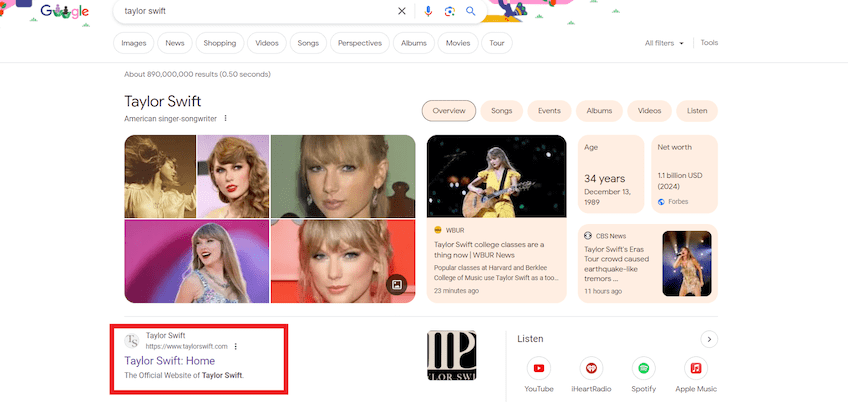Start voice search with the microphone icon
Screen dimensions: 848x402
(428, 11)
